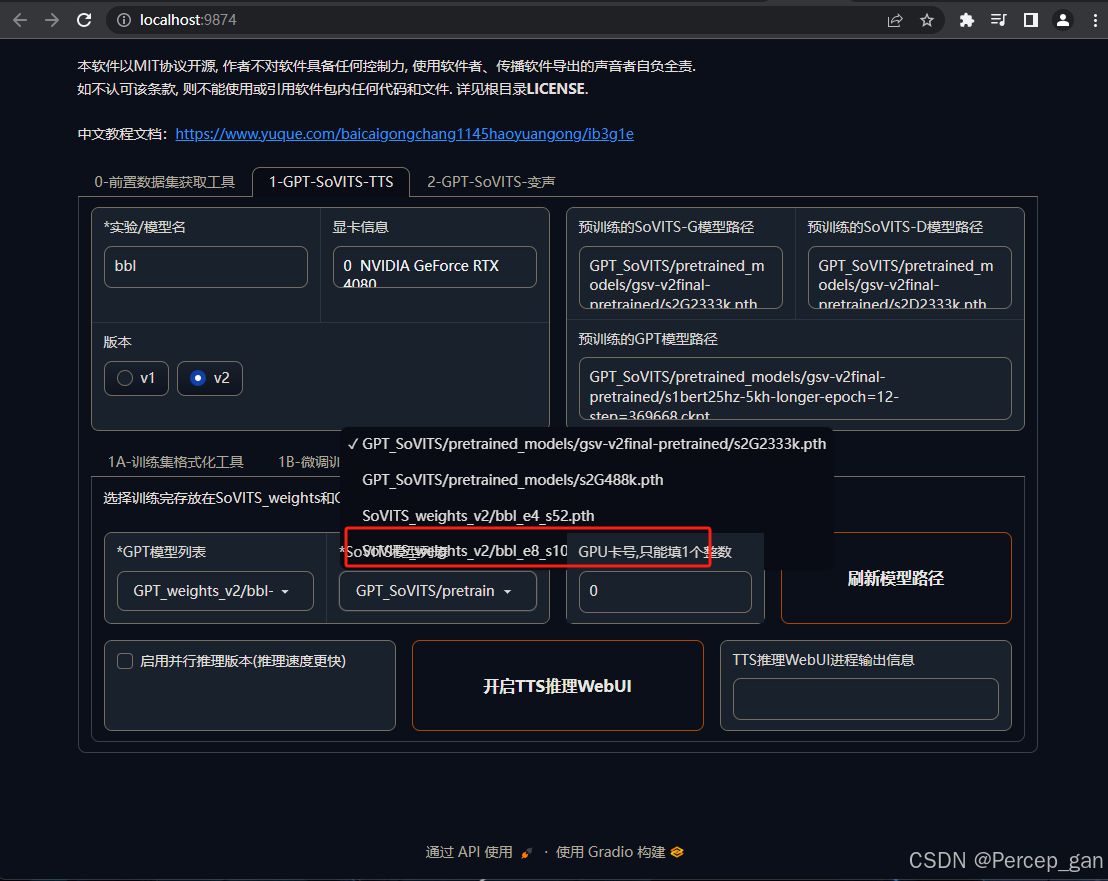Screen dimensions: 1108x881
Task: Edit pretrained SoVITS-D model path field
Action: 909,278
